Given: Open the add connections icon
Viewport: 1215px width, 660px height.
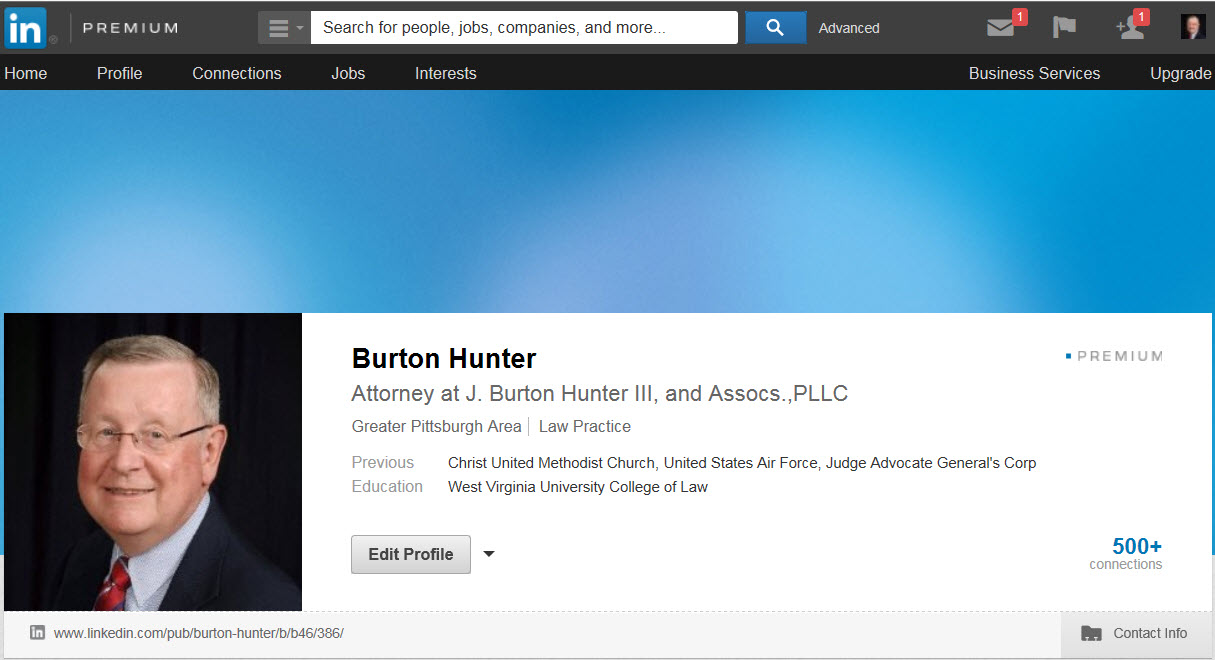Looking at the screenshot, I should (x=1130, y=28).
